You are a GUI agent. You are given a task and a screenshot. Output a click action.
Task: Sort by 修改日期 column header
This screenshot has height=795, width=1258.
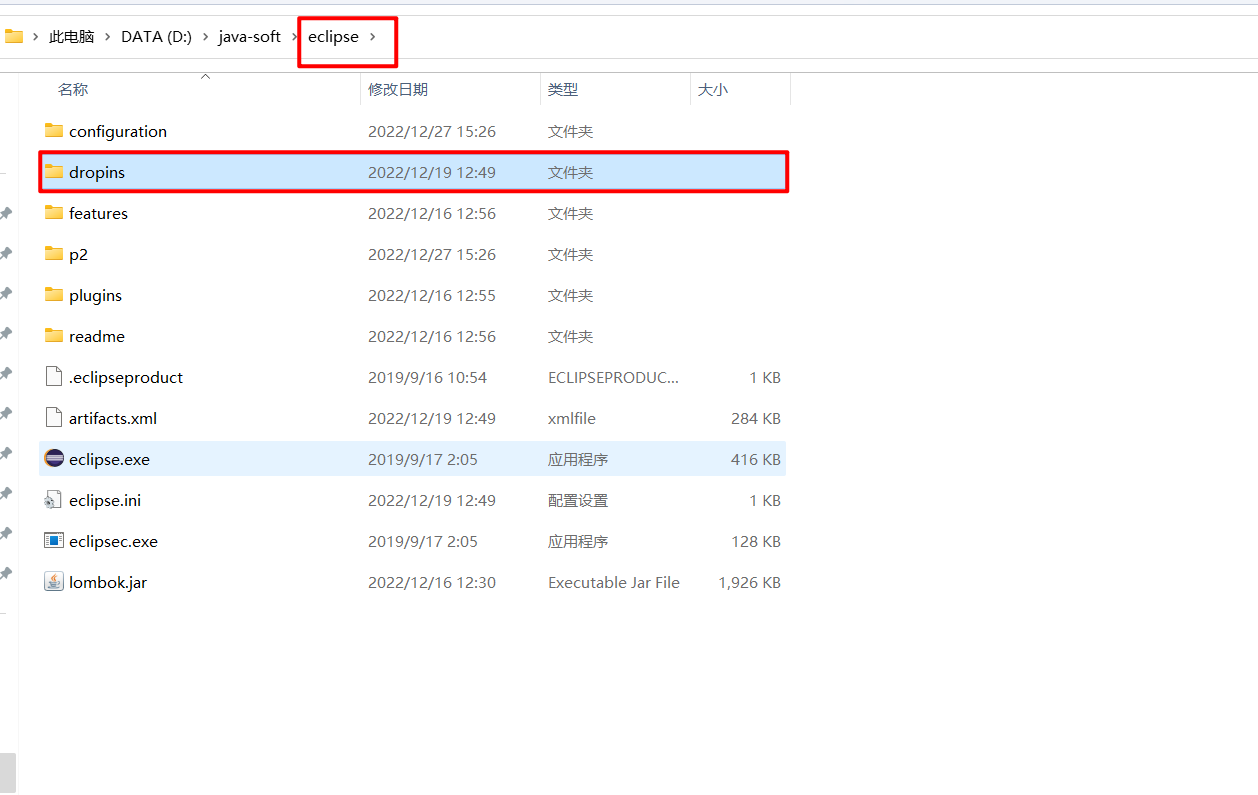[x=398, y=89]
